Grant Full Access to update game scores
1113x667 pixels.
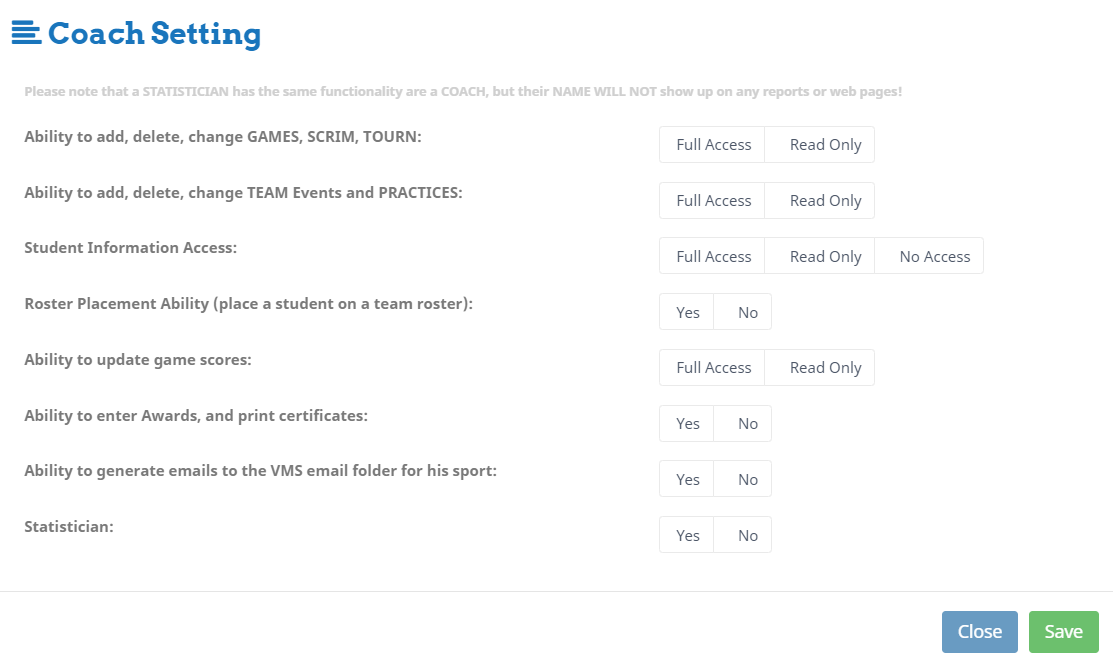tap(713, 368)
